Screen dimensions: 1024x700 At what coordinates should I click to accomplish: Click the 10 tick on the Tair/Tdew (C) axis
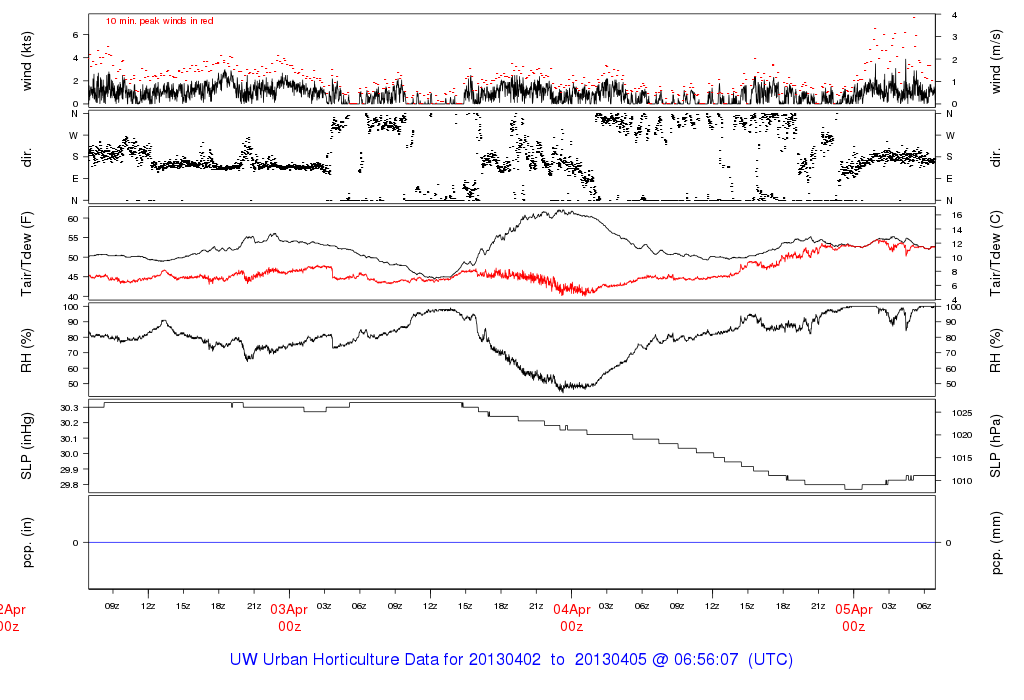(x=957, y=259)
